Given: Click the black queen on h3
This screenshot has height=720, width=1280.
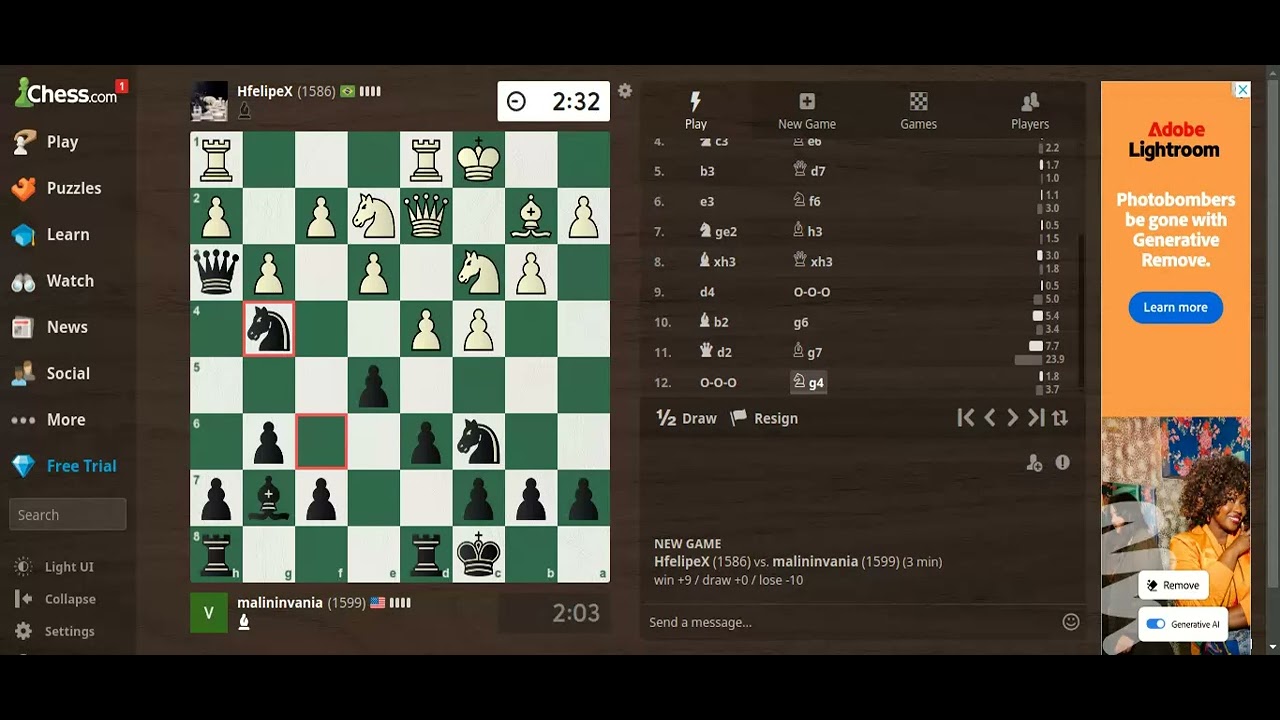Looking at the screenshot, I should coord(216,272).
